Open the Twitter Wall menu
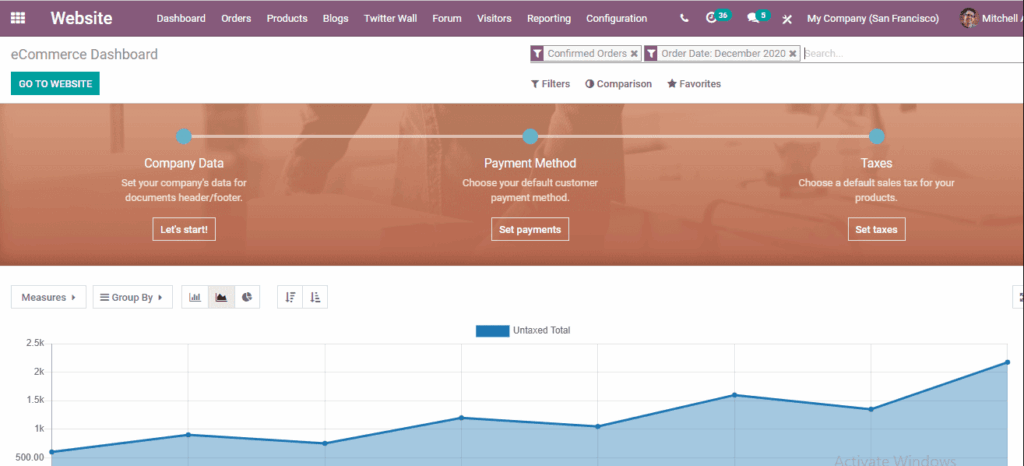 coord(391,18)
